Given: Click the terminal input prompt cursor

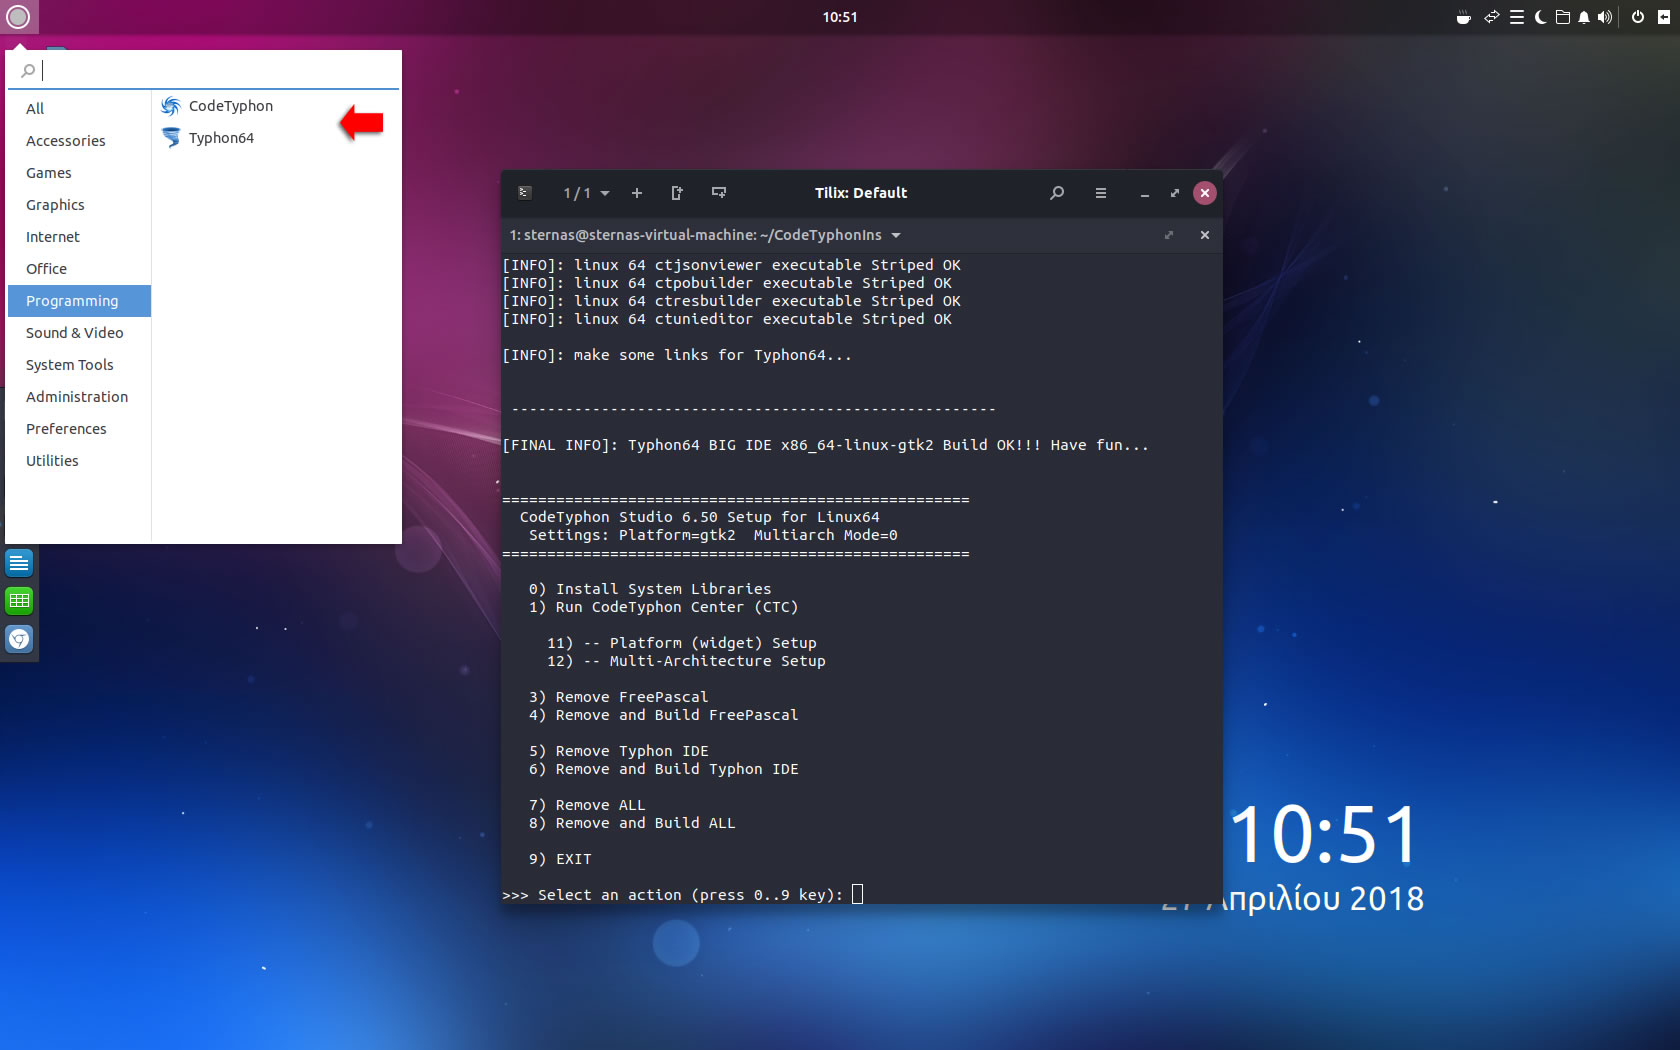Looking at the screenshot, I should click(x=857, y=894).
